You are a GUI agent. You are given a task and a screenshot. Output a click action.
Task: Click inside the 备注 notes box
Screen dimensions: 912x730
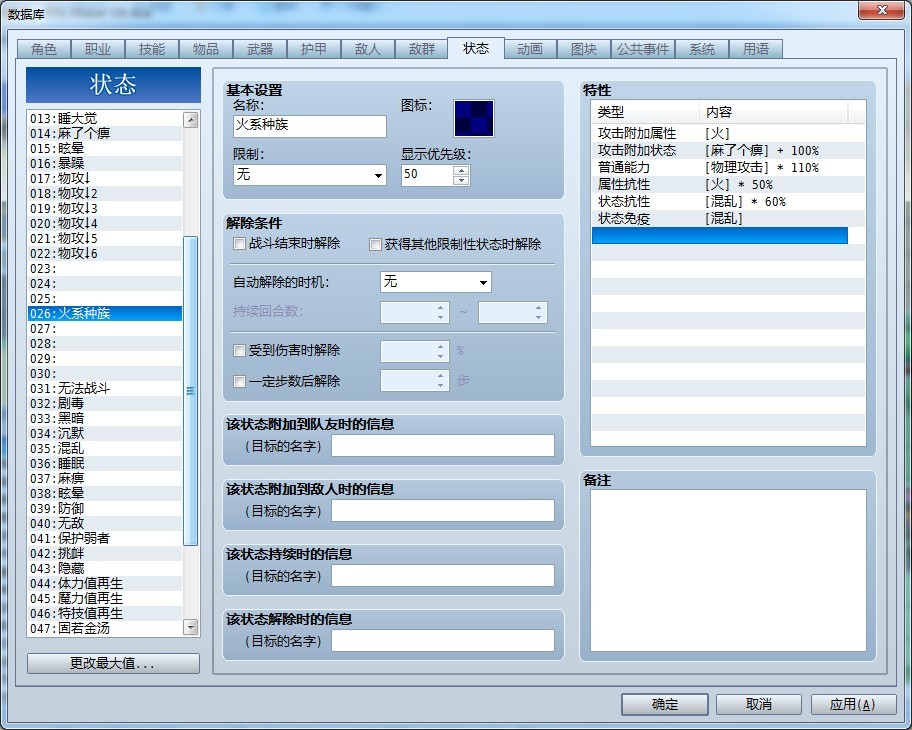pos(728,570)
